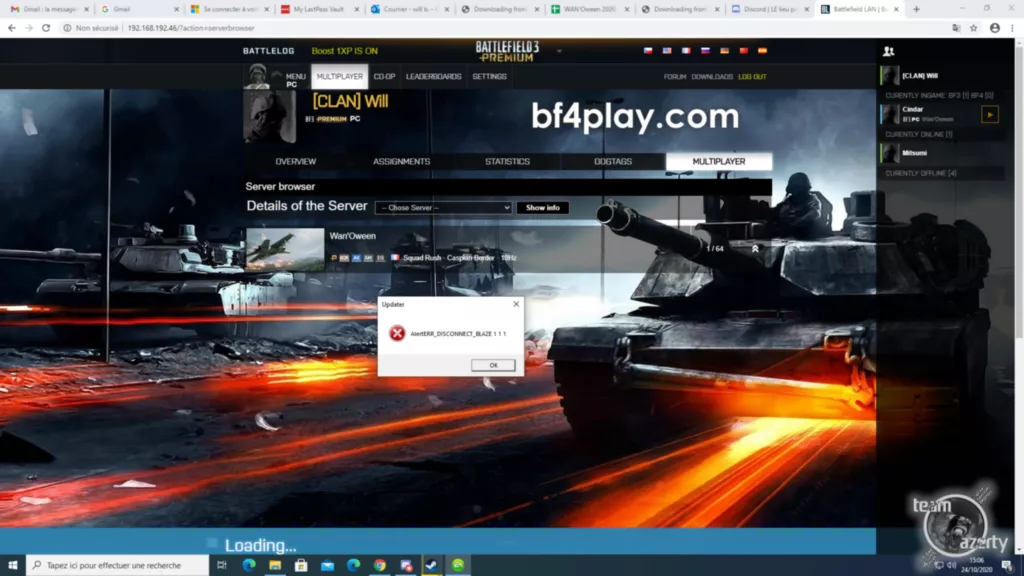Open Steam from the taskbar
The image size is (1024, 576).
click(x=432, y=565)
